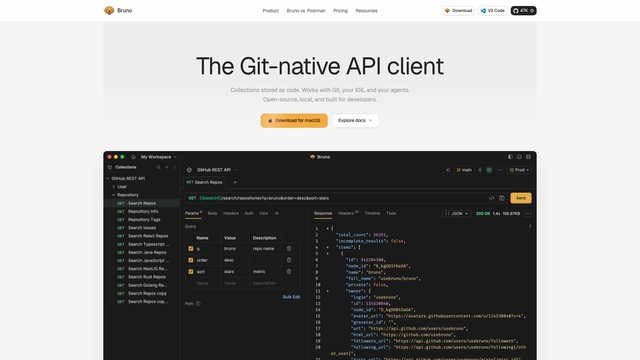Open the Product menu in the site nav
The image size is (640, 360).
[271, 11]
